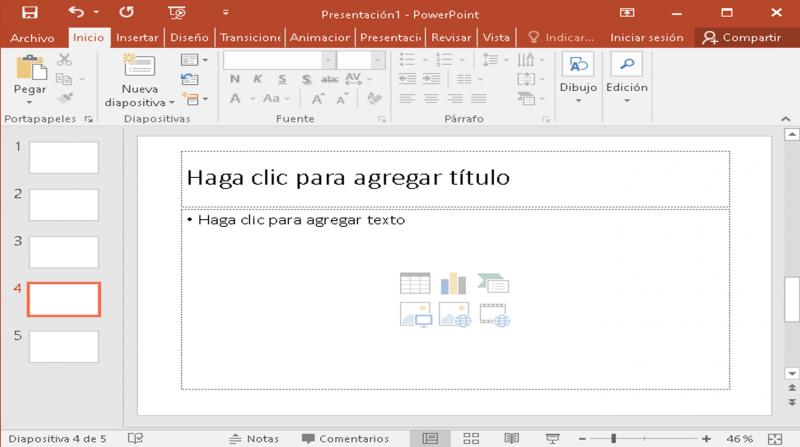Insert a table using placeholder icon
Image resolution: width=800 pixels, height=447 pixels.
(x=415, y=283)
